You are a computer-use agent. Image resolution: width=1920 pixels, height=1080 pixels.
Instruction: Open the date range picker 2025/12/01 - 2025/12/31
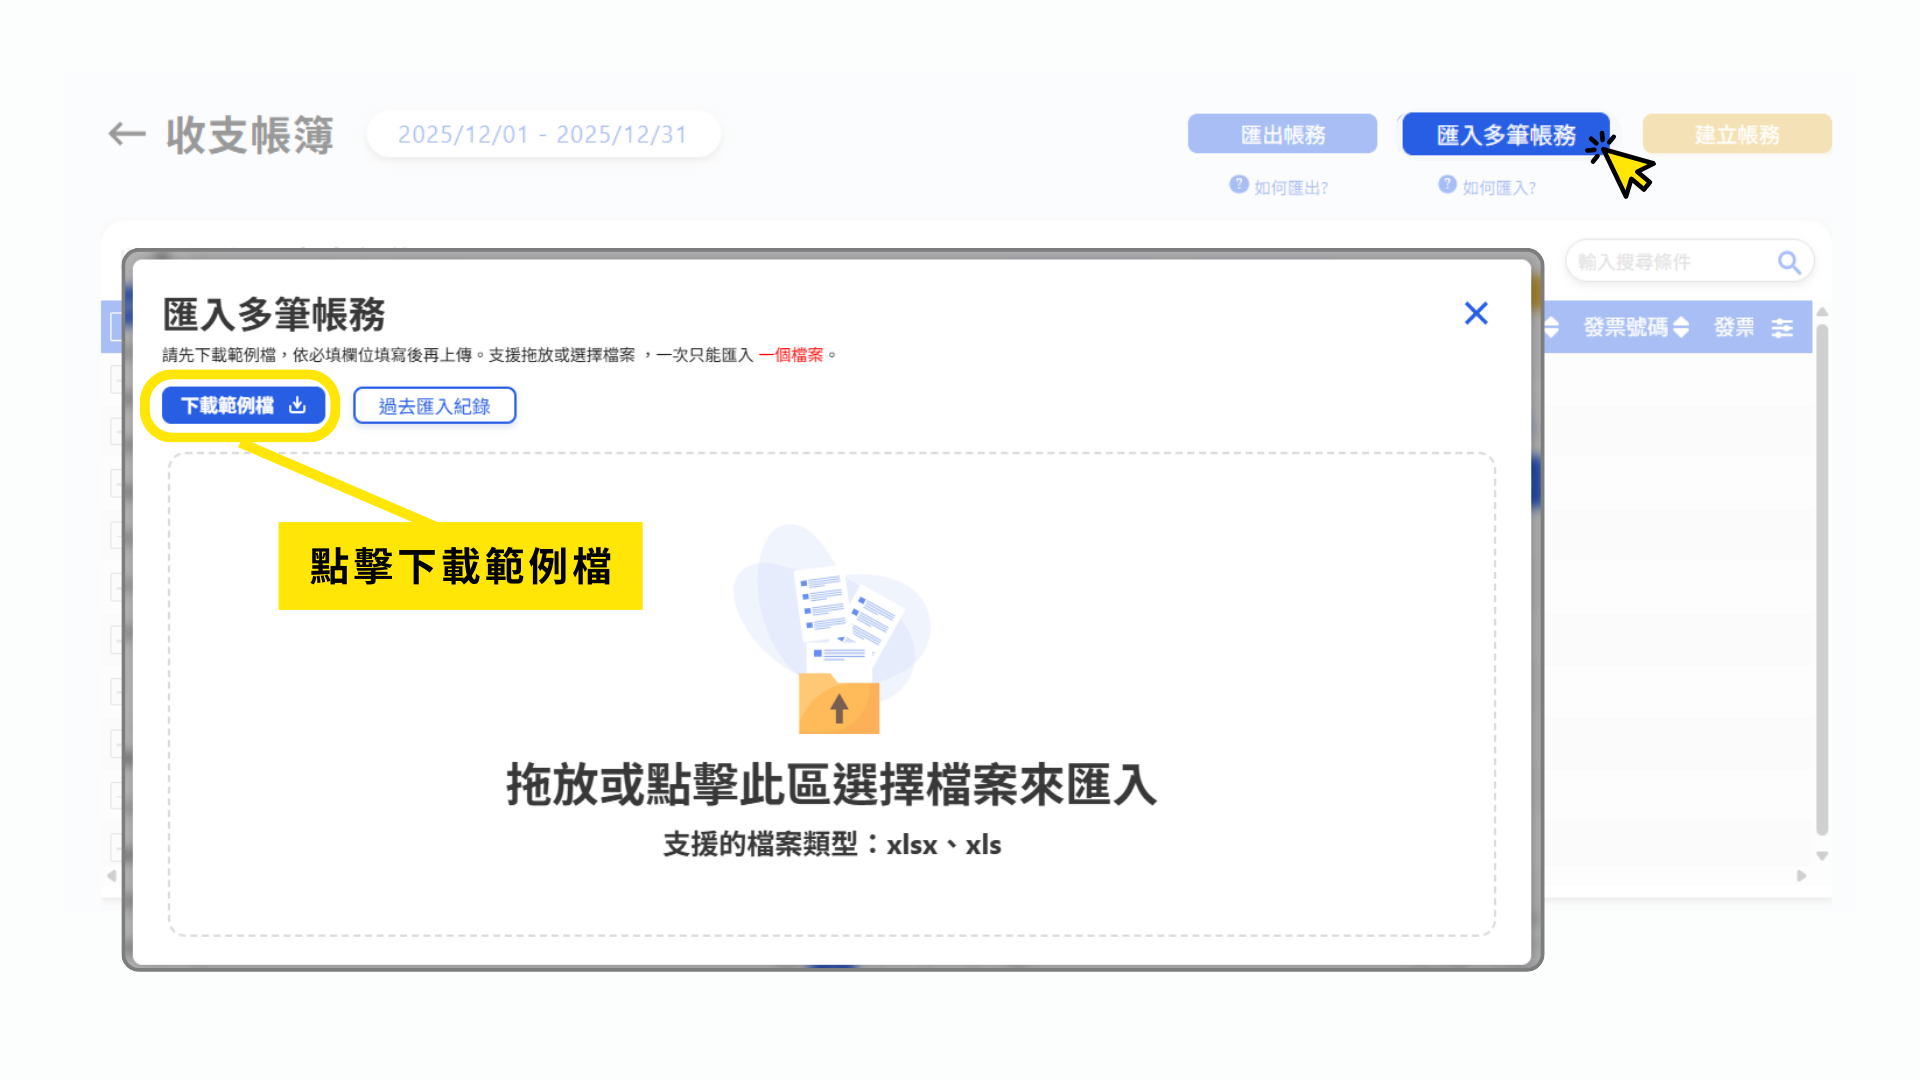(543, 135)
